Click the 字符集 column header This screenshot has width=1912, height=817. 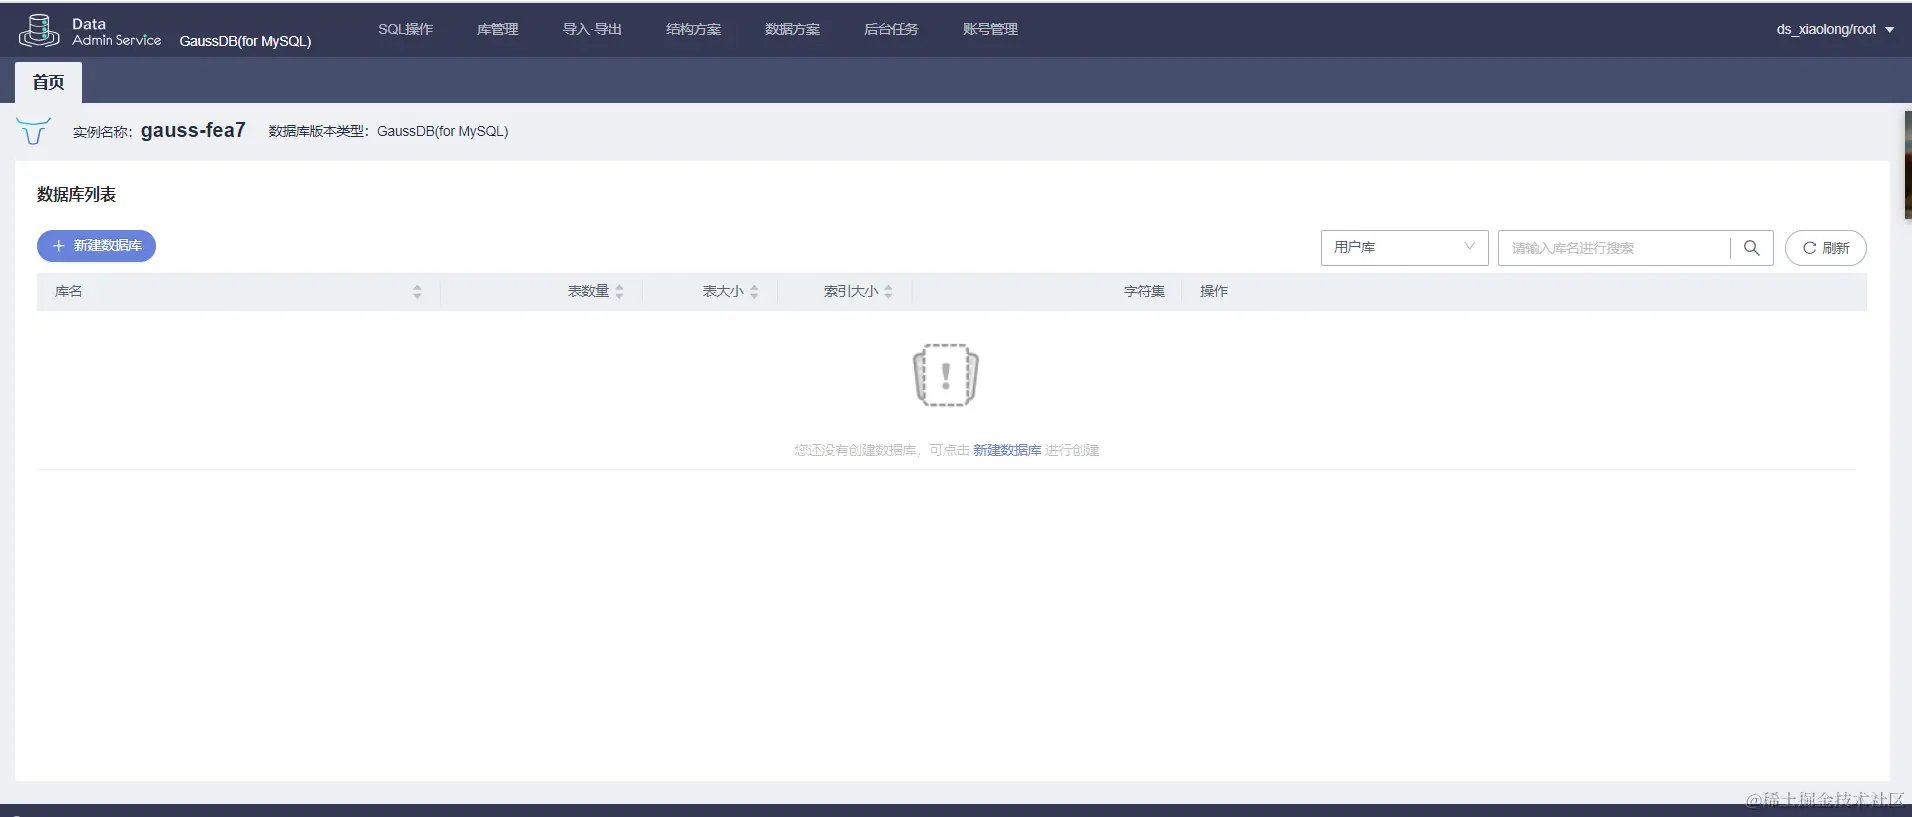click(x=1144, y=292)
